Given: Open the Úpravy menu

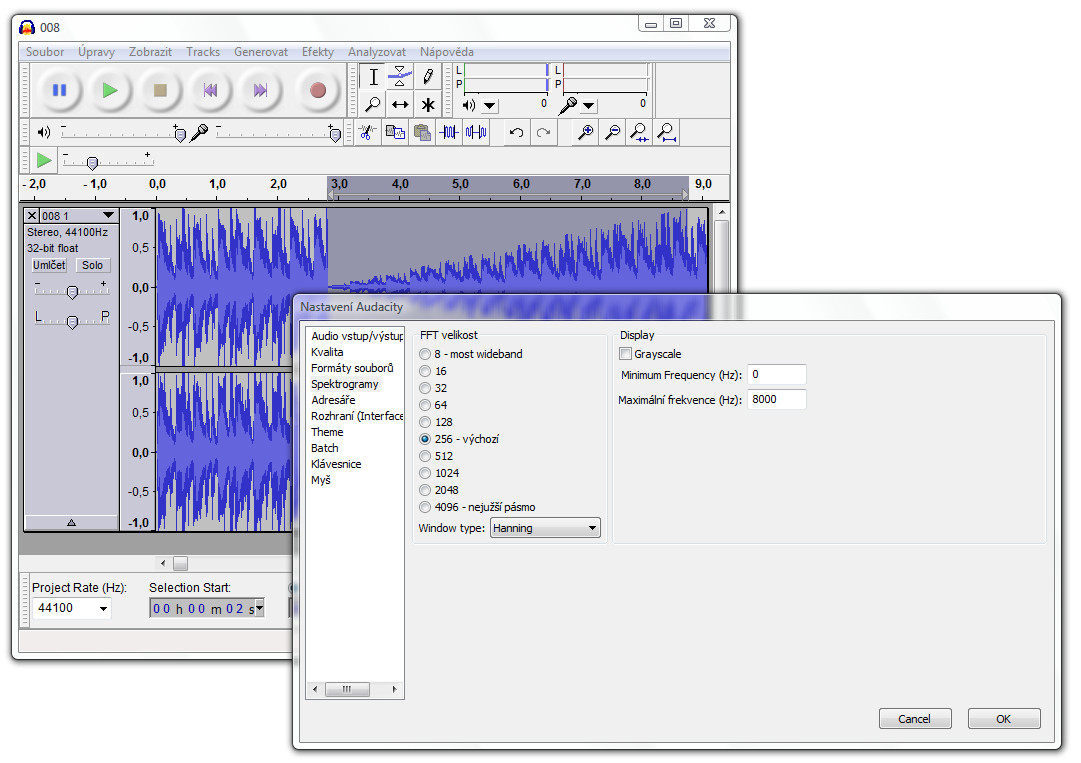Looking at the screenshot, I should coord(96,52).
